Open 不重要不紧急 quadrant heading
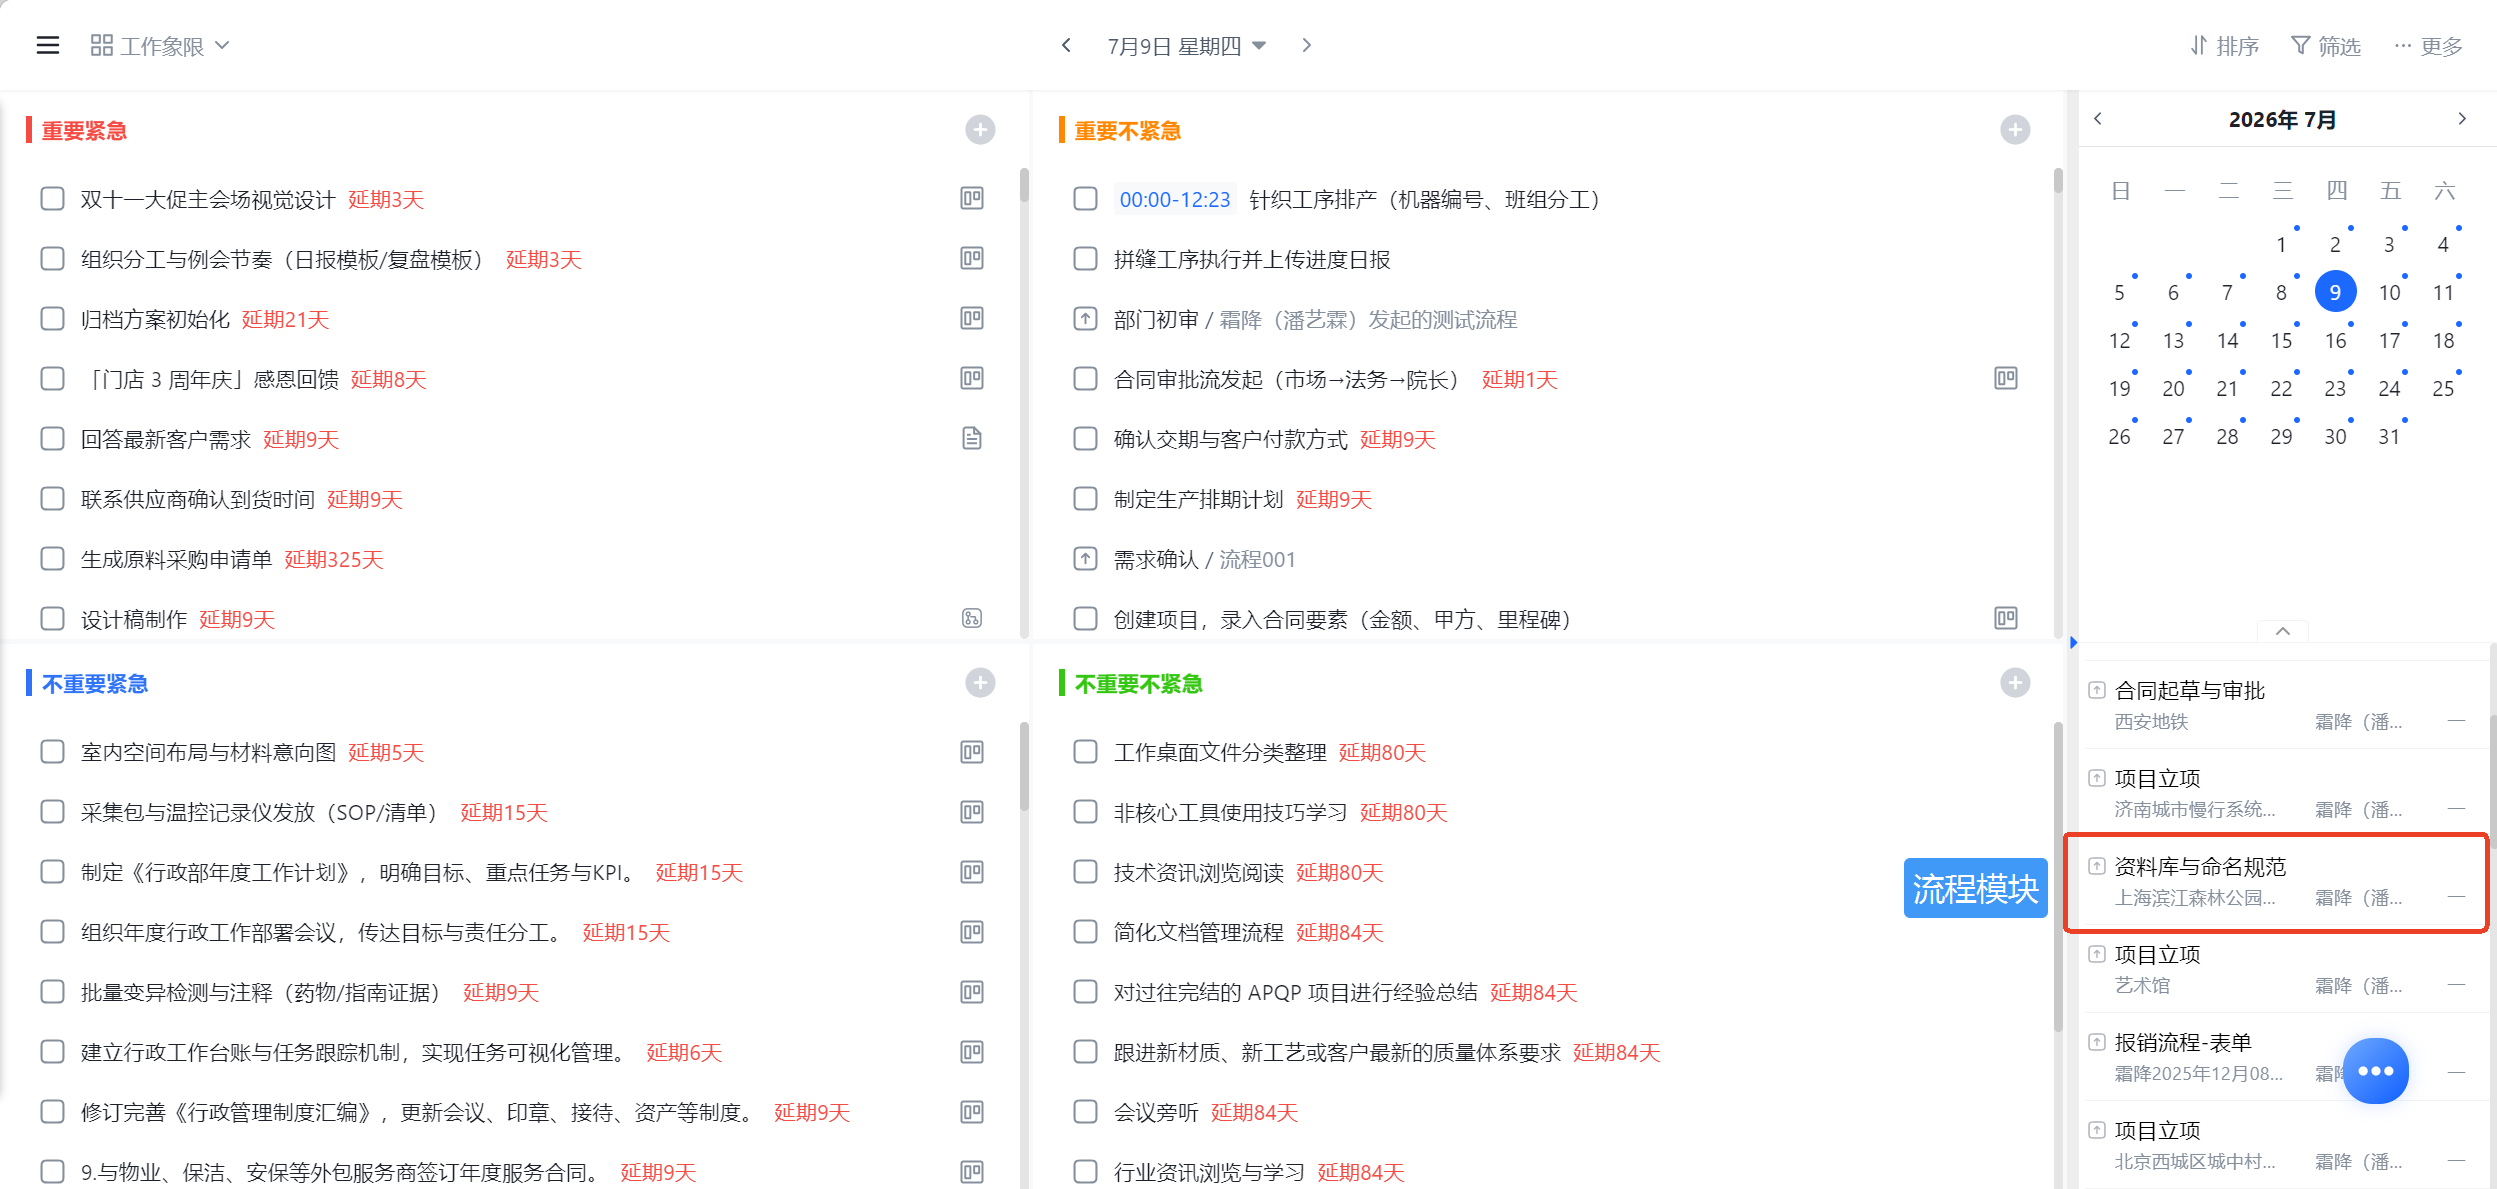Screen dimensions: 2497x1189 pyautogui.click(x=1138, y=684)
